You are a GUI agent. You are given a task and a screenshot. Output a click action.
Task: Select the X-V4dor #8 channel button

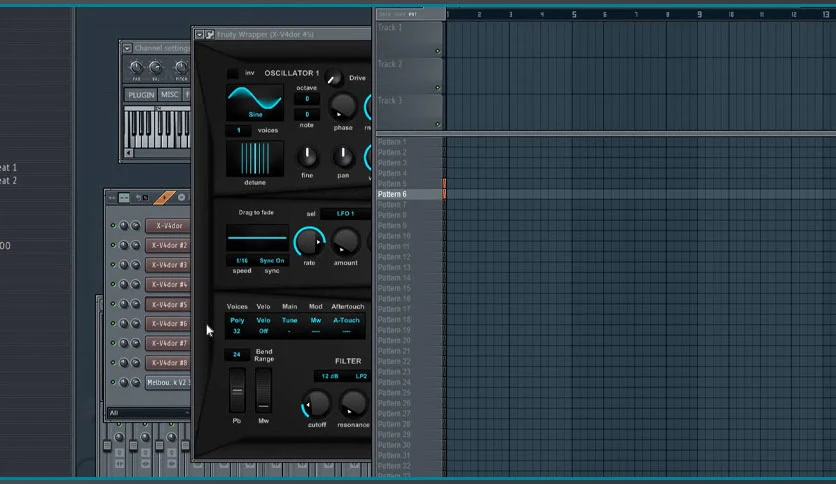point(168,364)
